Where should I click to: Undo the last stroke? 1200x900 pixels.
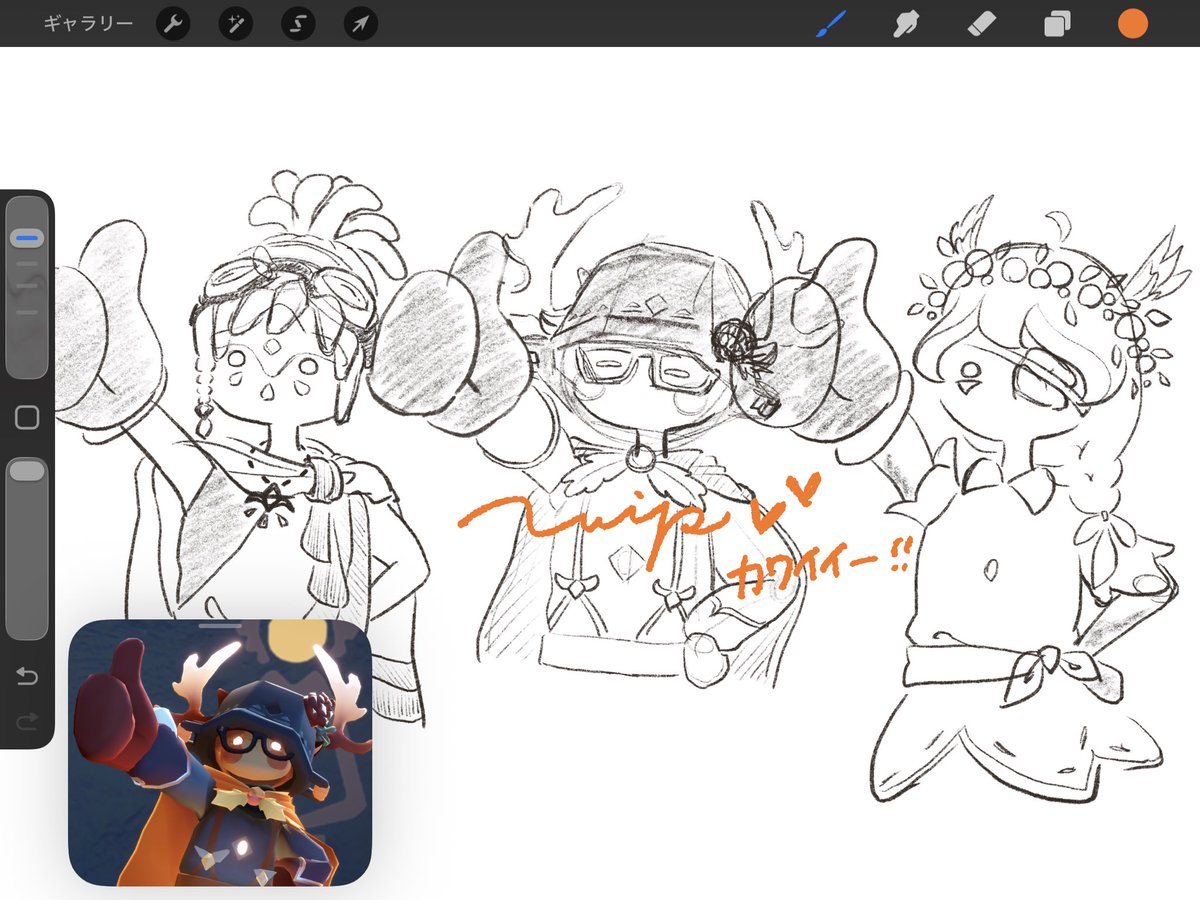click(x=27, y=678)
